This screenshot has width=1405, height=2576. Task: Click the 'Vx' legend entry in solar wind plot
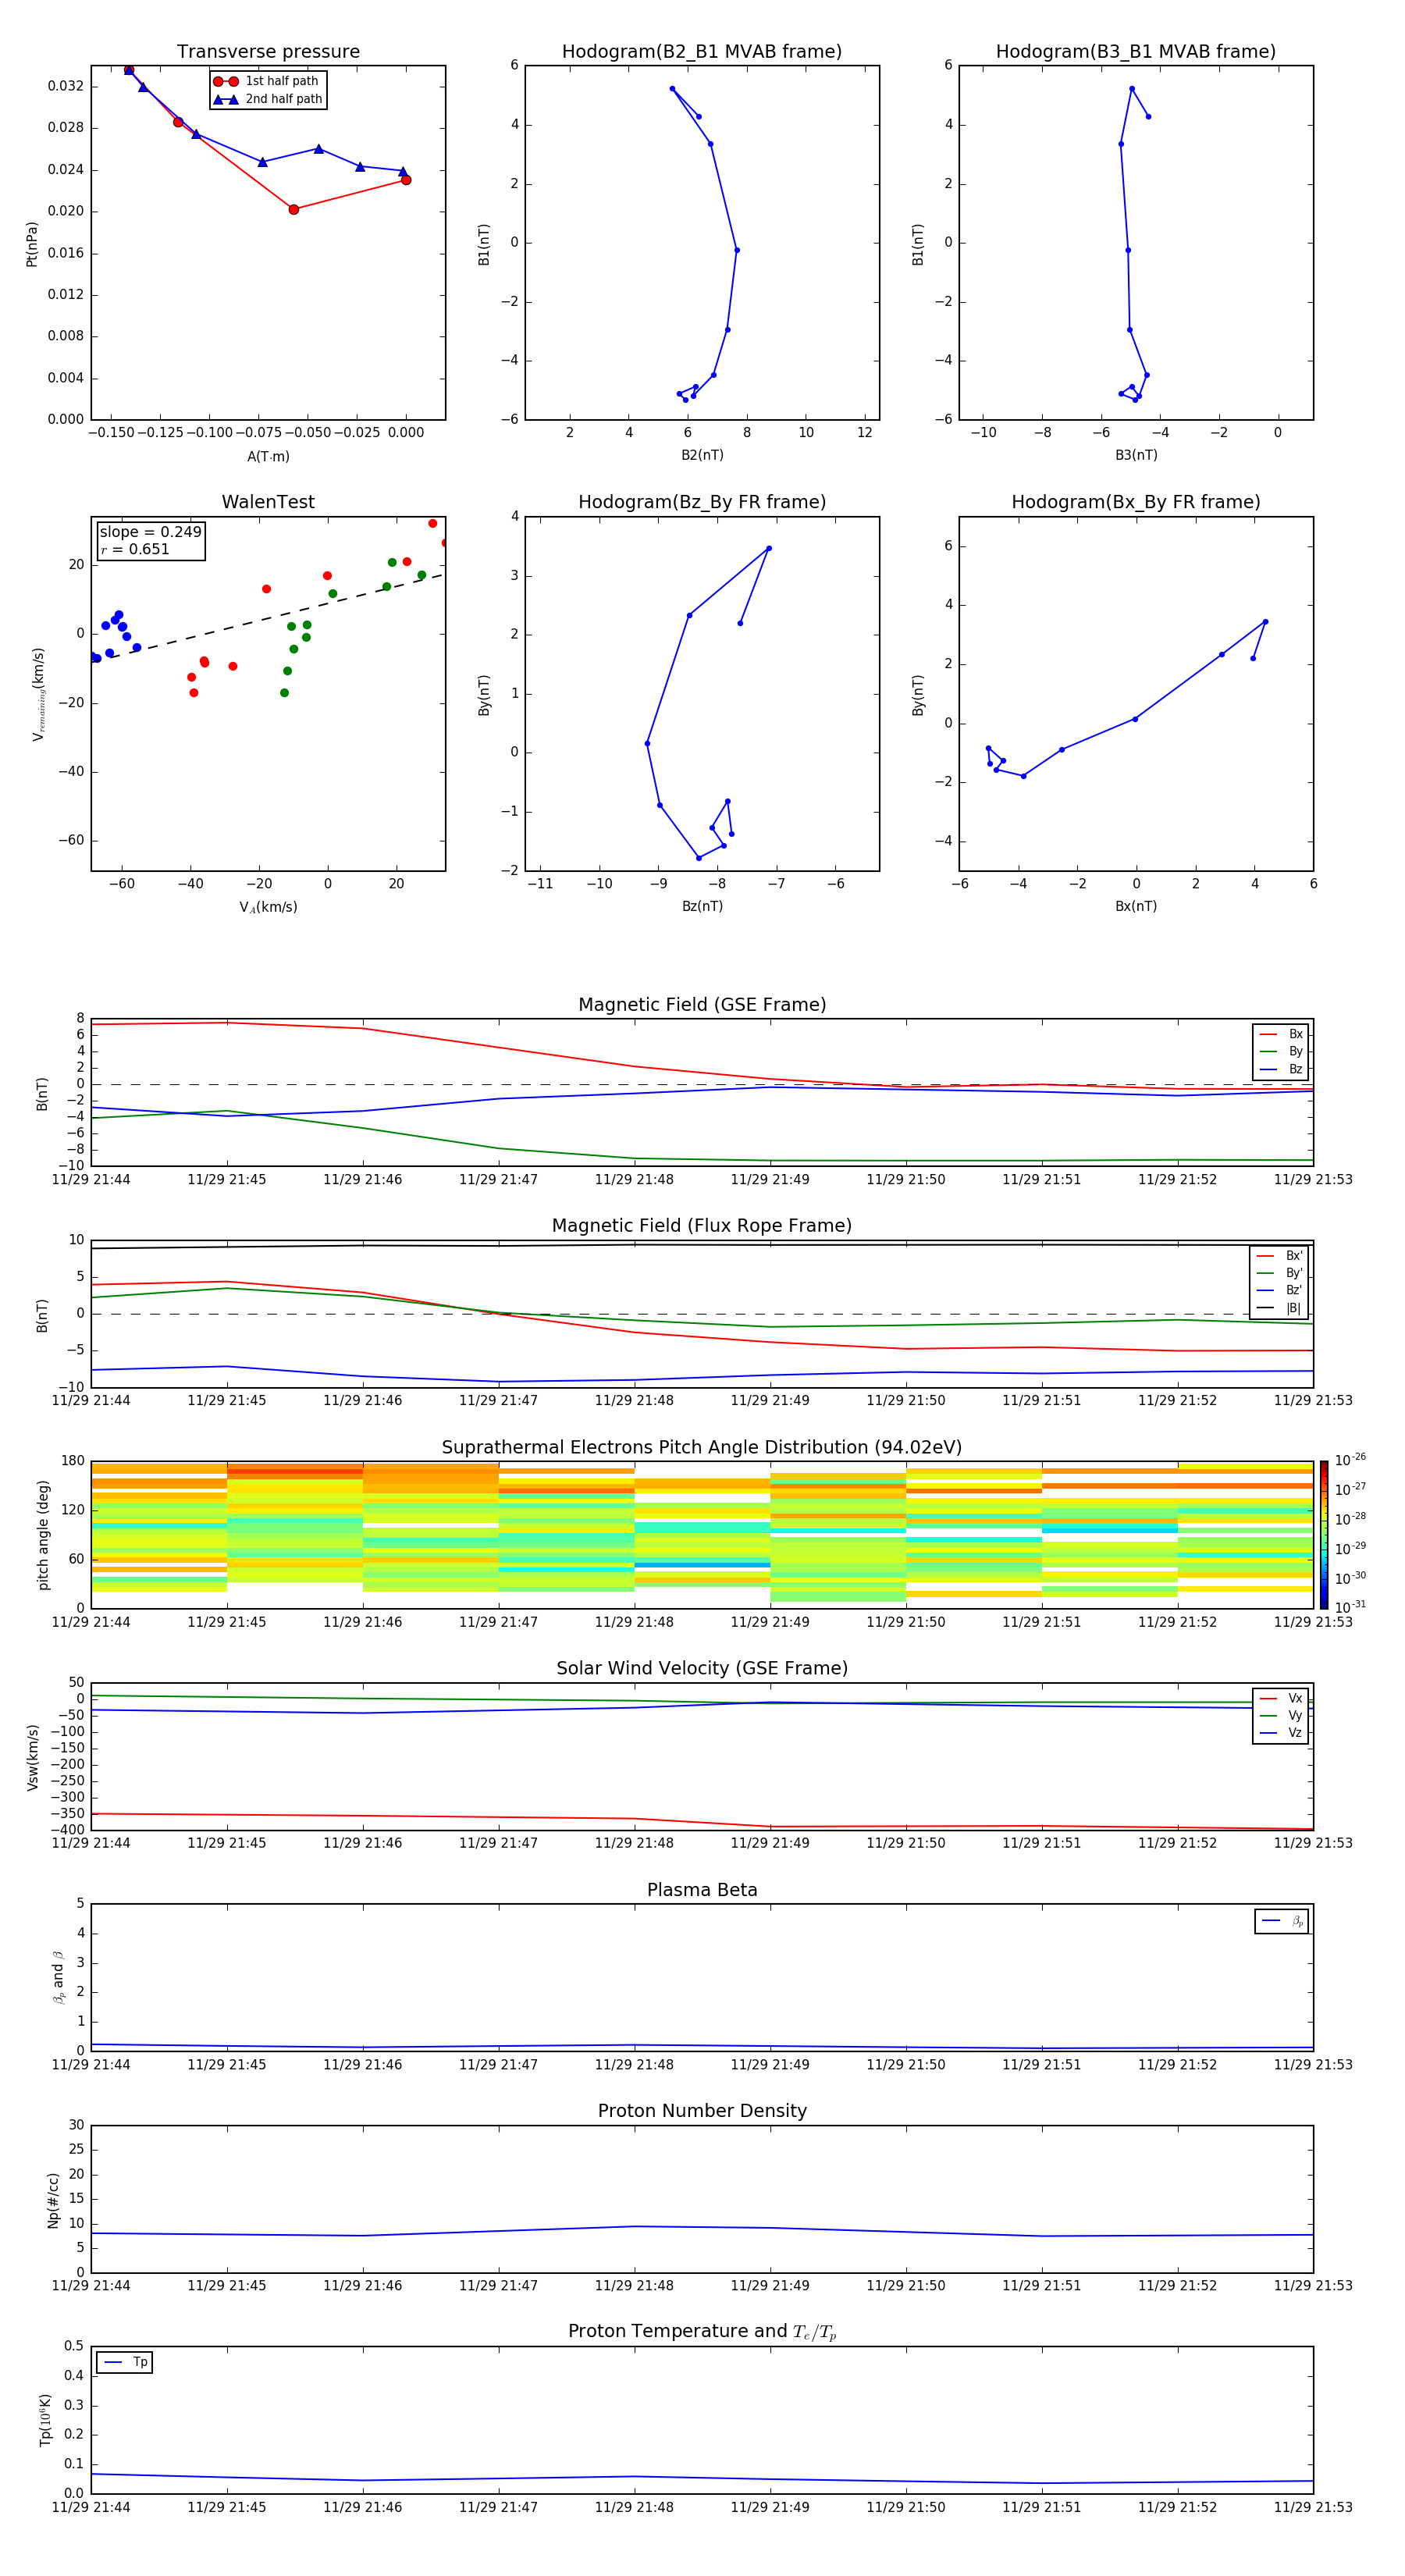click(x=1281, y=1698)
